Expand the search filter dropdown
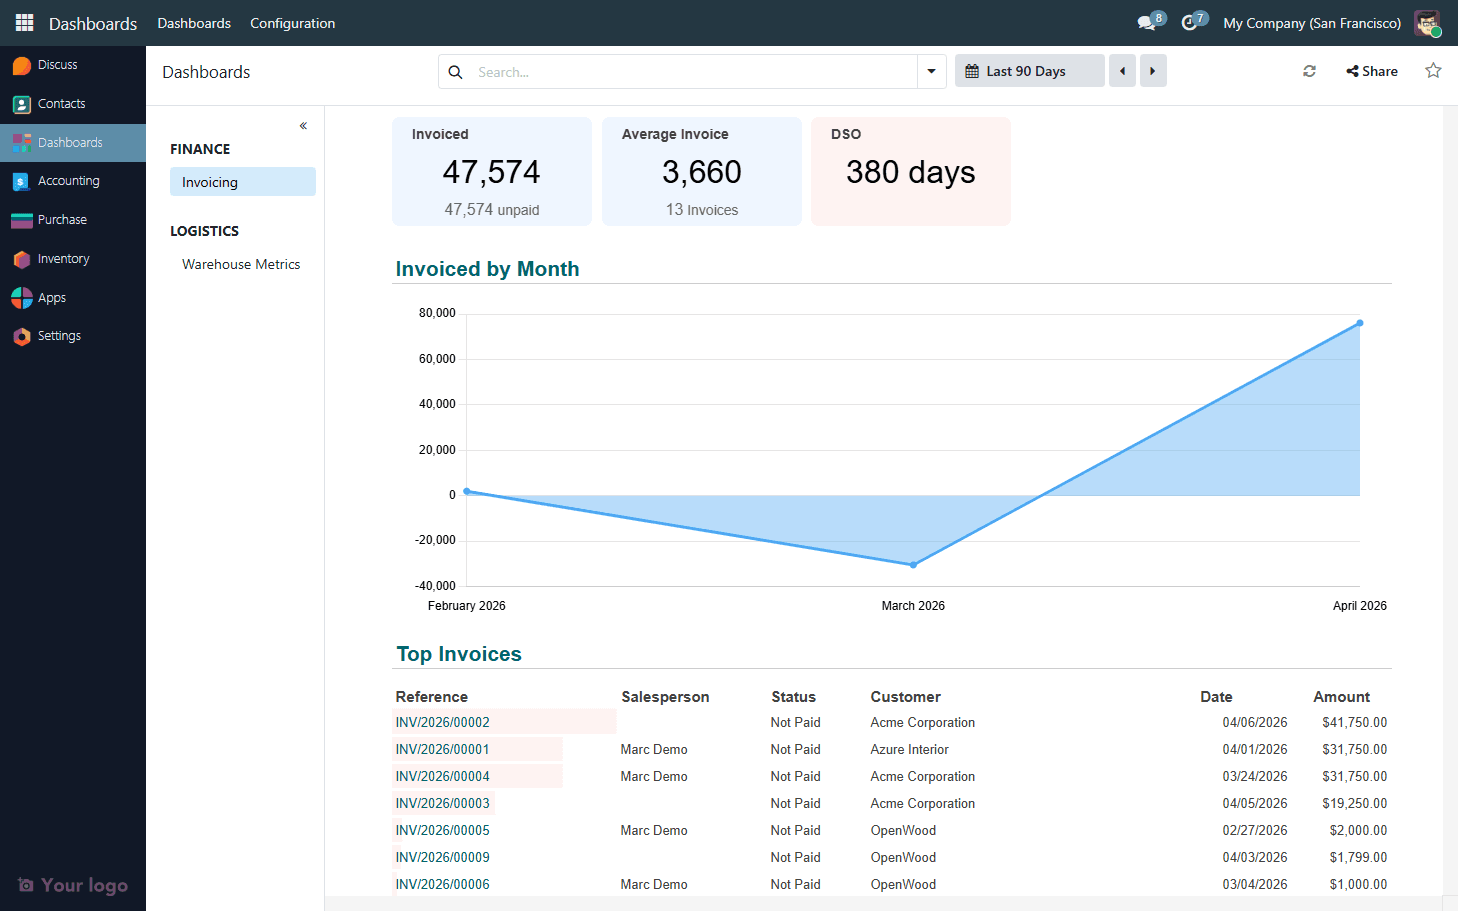Screen dimensions: 1458x911 point(931,71)
